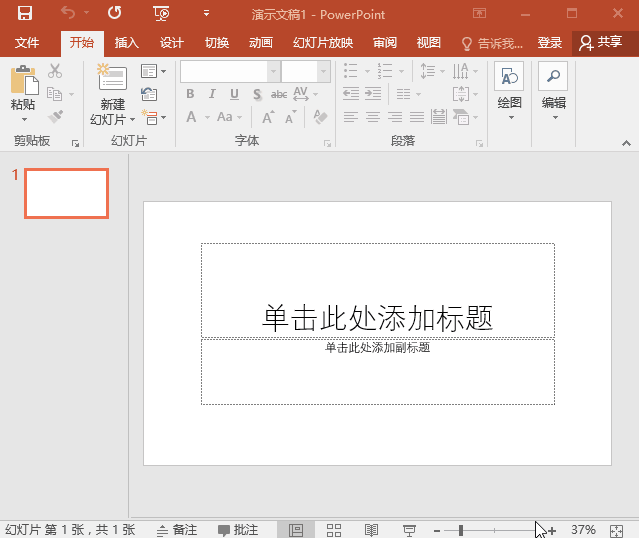Fit slide to current window
The image size is (639, 538).
616,530
